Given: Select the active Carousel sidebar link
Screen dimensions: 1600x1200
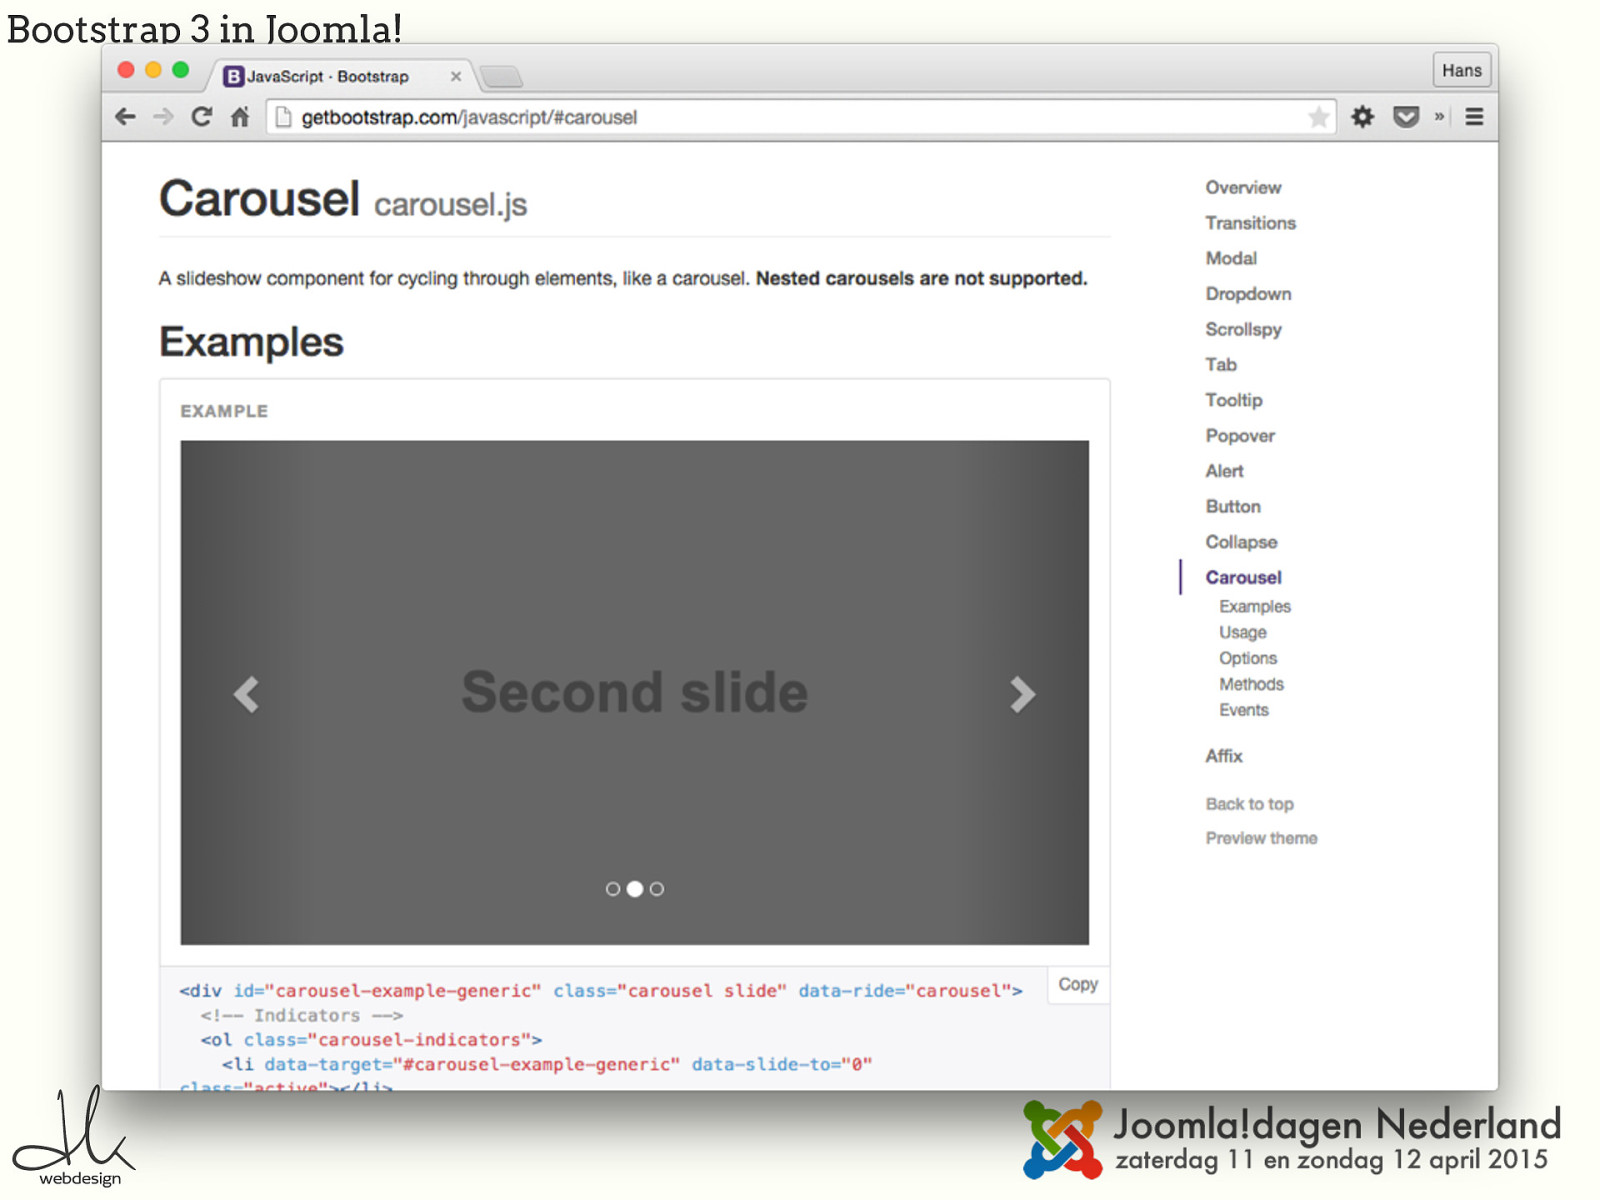Looking at the screenshot, I should coord(1243,578).
